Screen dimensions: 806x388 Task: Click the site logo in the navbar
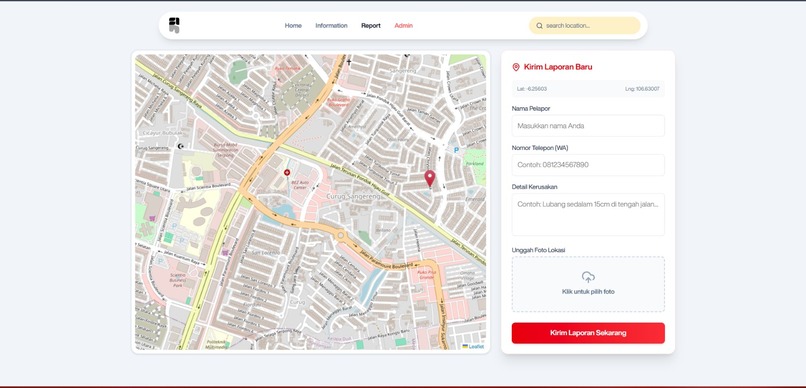click(174, 25)
